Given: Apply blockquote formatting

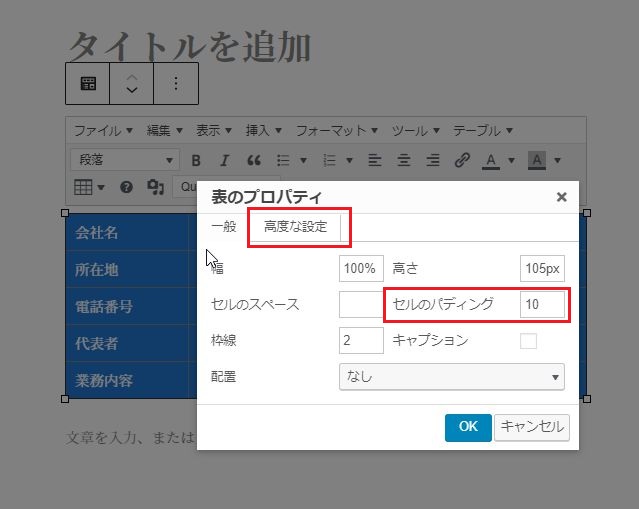Looking at the screenshot, I should pos(254,161).
